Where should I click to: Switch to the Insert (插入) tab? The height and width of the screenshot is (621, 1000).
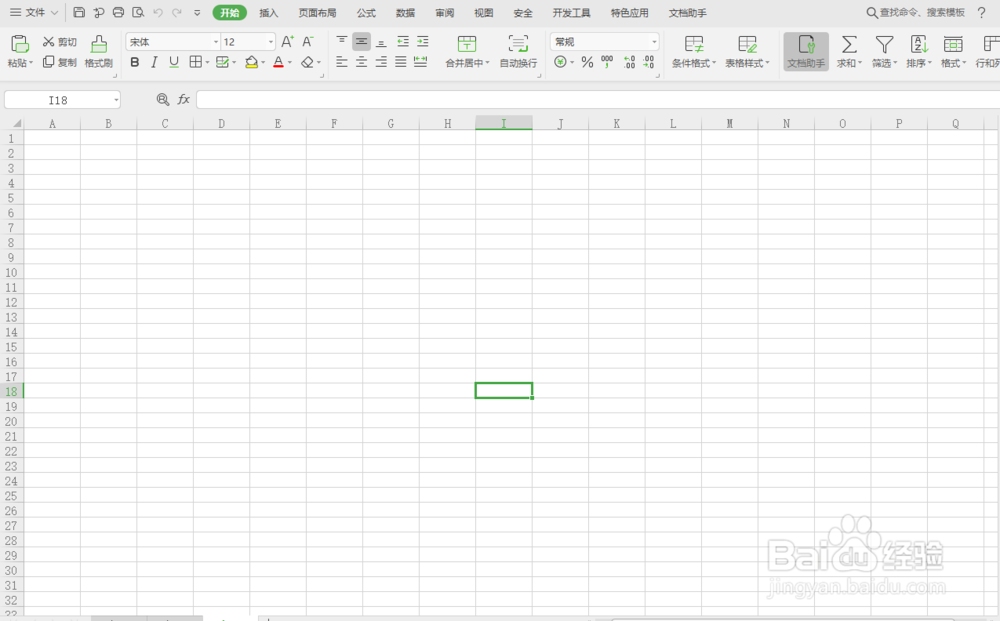268,13
